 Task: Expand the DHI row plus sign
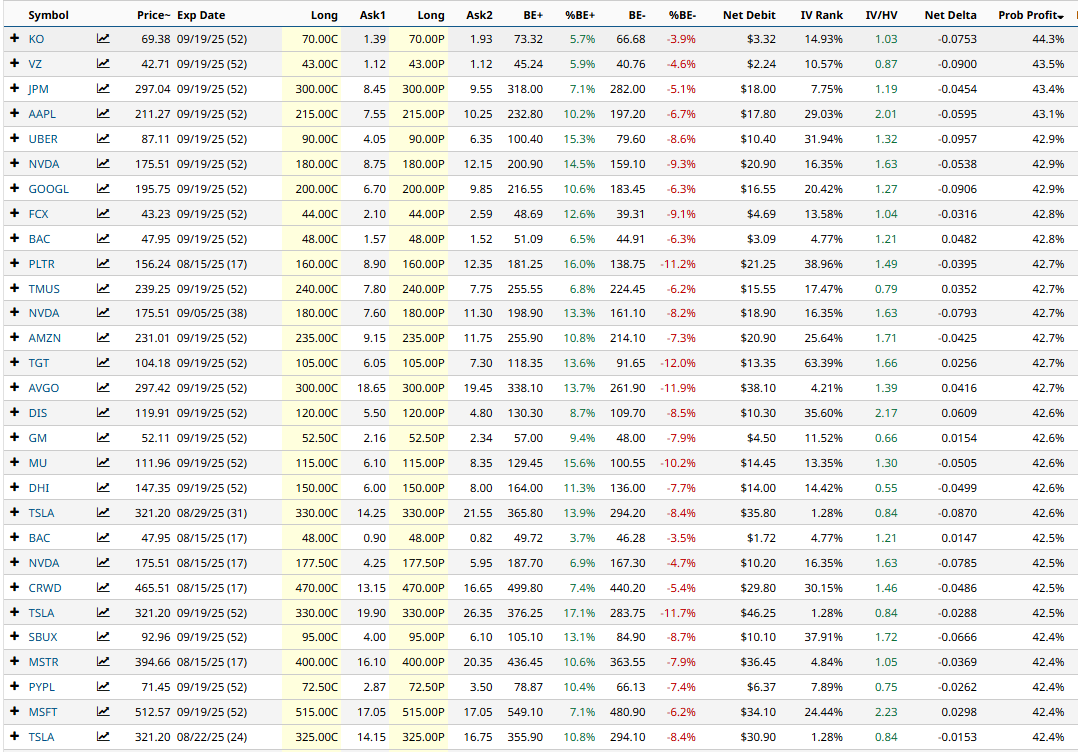click(14, 487)
